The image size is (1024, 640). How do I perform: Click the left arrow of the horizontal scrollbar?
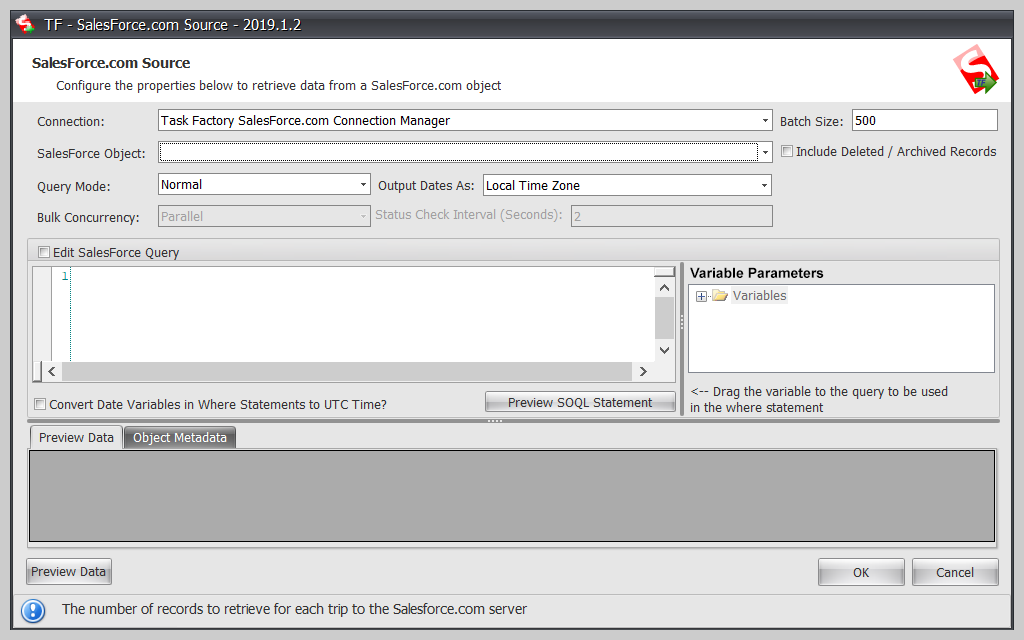click(51, 370)
